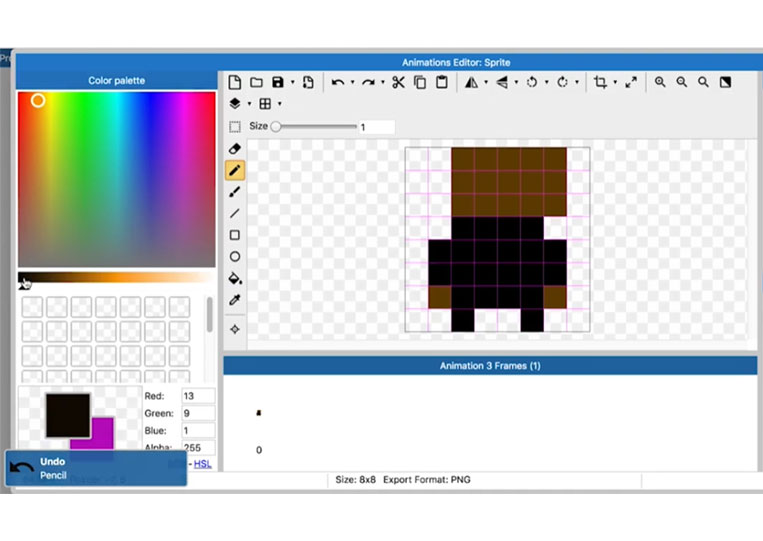Toggle the pixel grid icon
Viewport: 763px width, 541px height.
point(265,104)
